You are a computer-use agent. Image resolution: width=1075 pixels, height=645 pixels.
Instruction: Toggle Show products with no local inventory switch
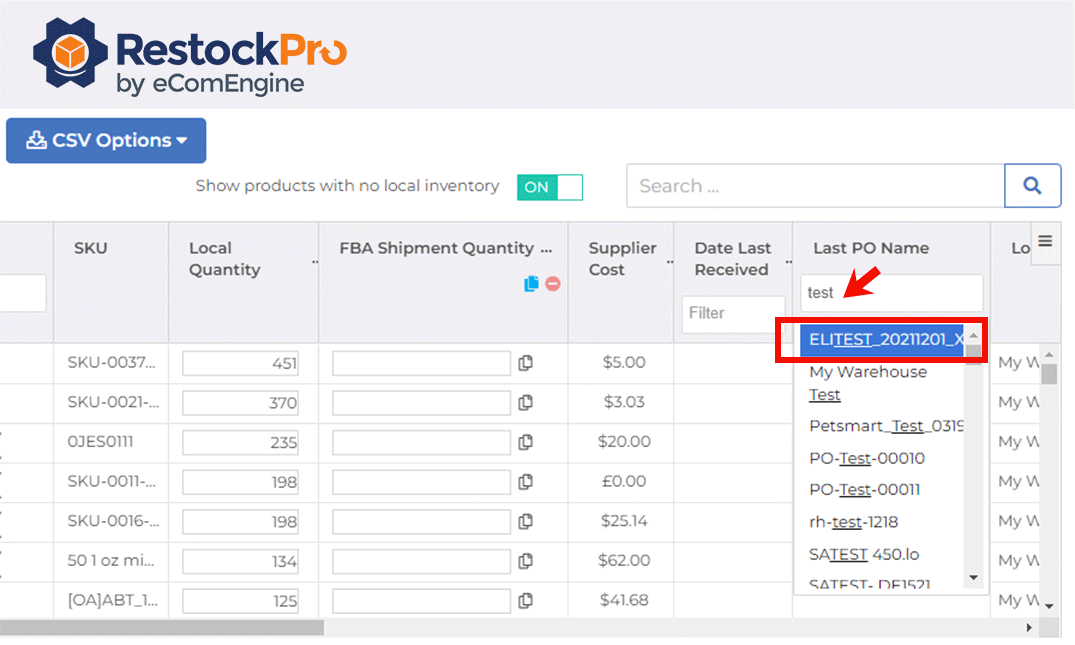[549, 187]
